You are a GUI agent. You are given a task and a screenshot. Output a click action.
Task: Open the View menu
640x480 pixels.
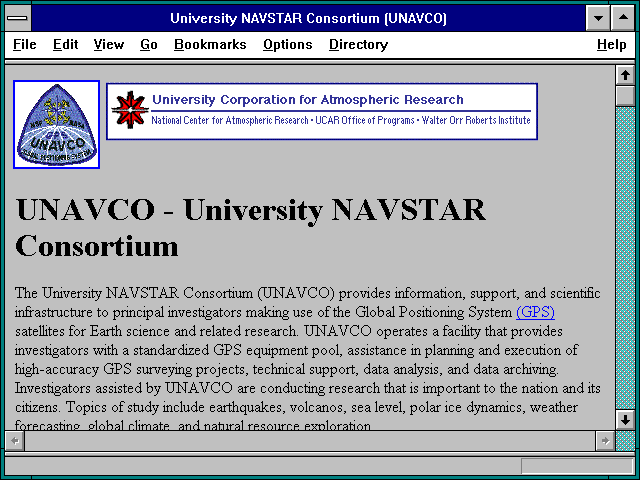coord(109,44)
